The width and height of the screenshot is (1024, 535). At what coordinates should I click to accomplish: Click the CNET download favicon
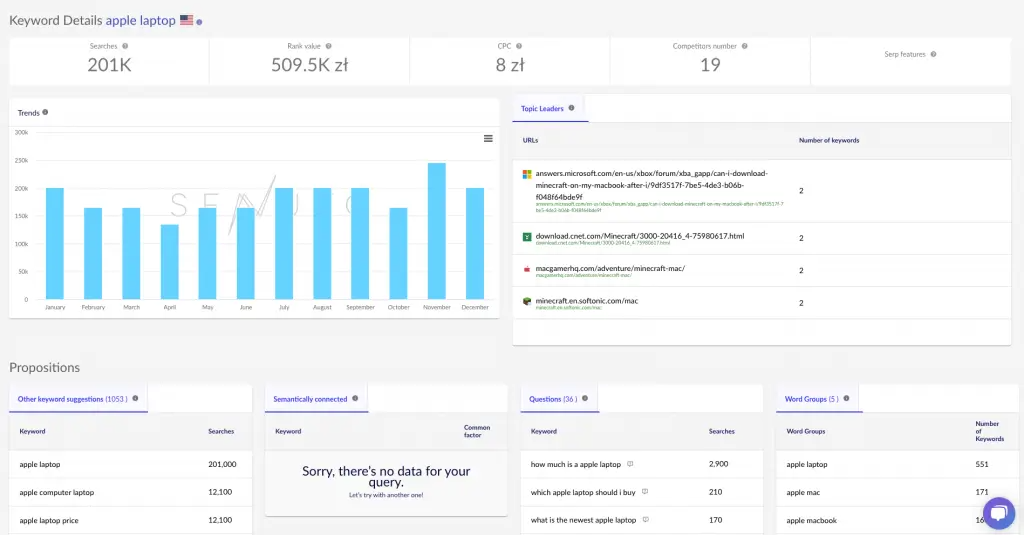[x=527, y=237]
